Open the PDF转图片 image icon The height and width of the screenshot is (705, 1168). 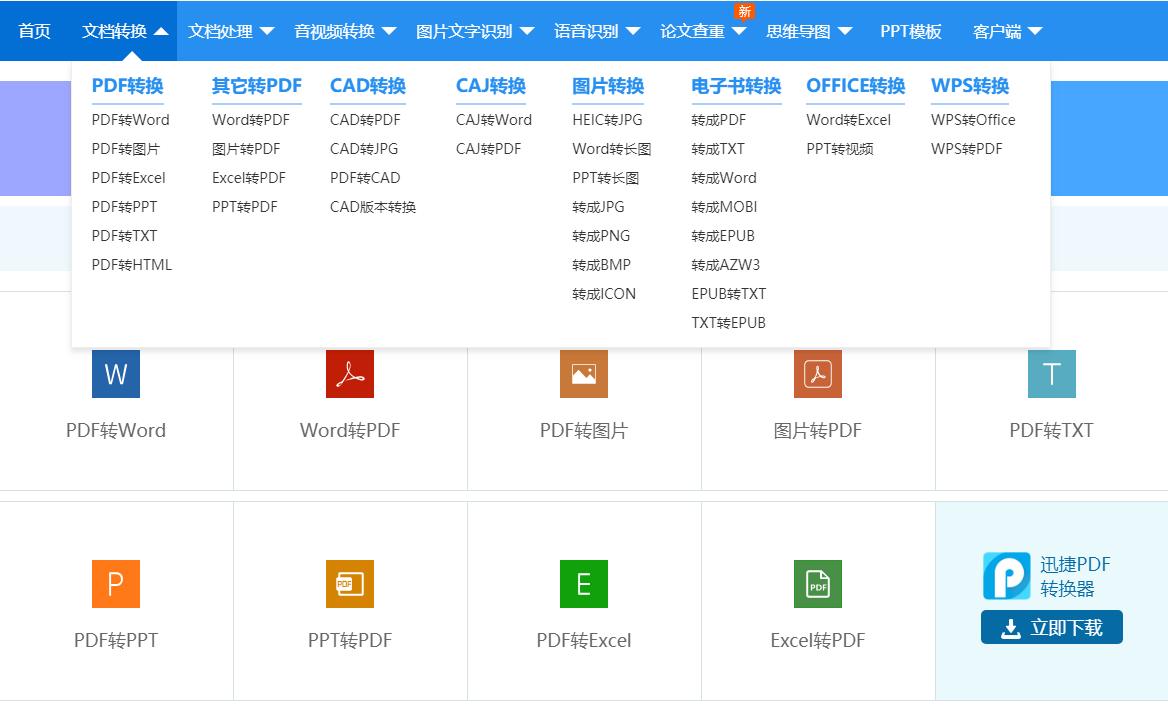pos(584,373)
